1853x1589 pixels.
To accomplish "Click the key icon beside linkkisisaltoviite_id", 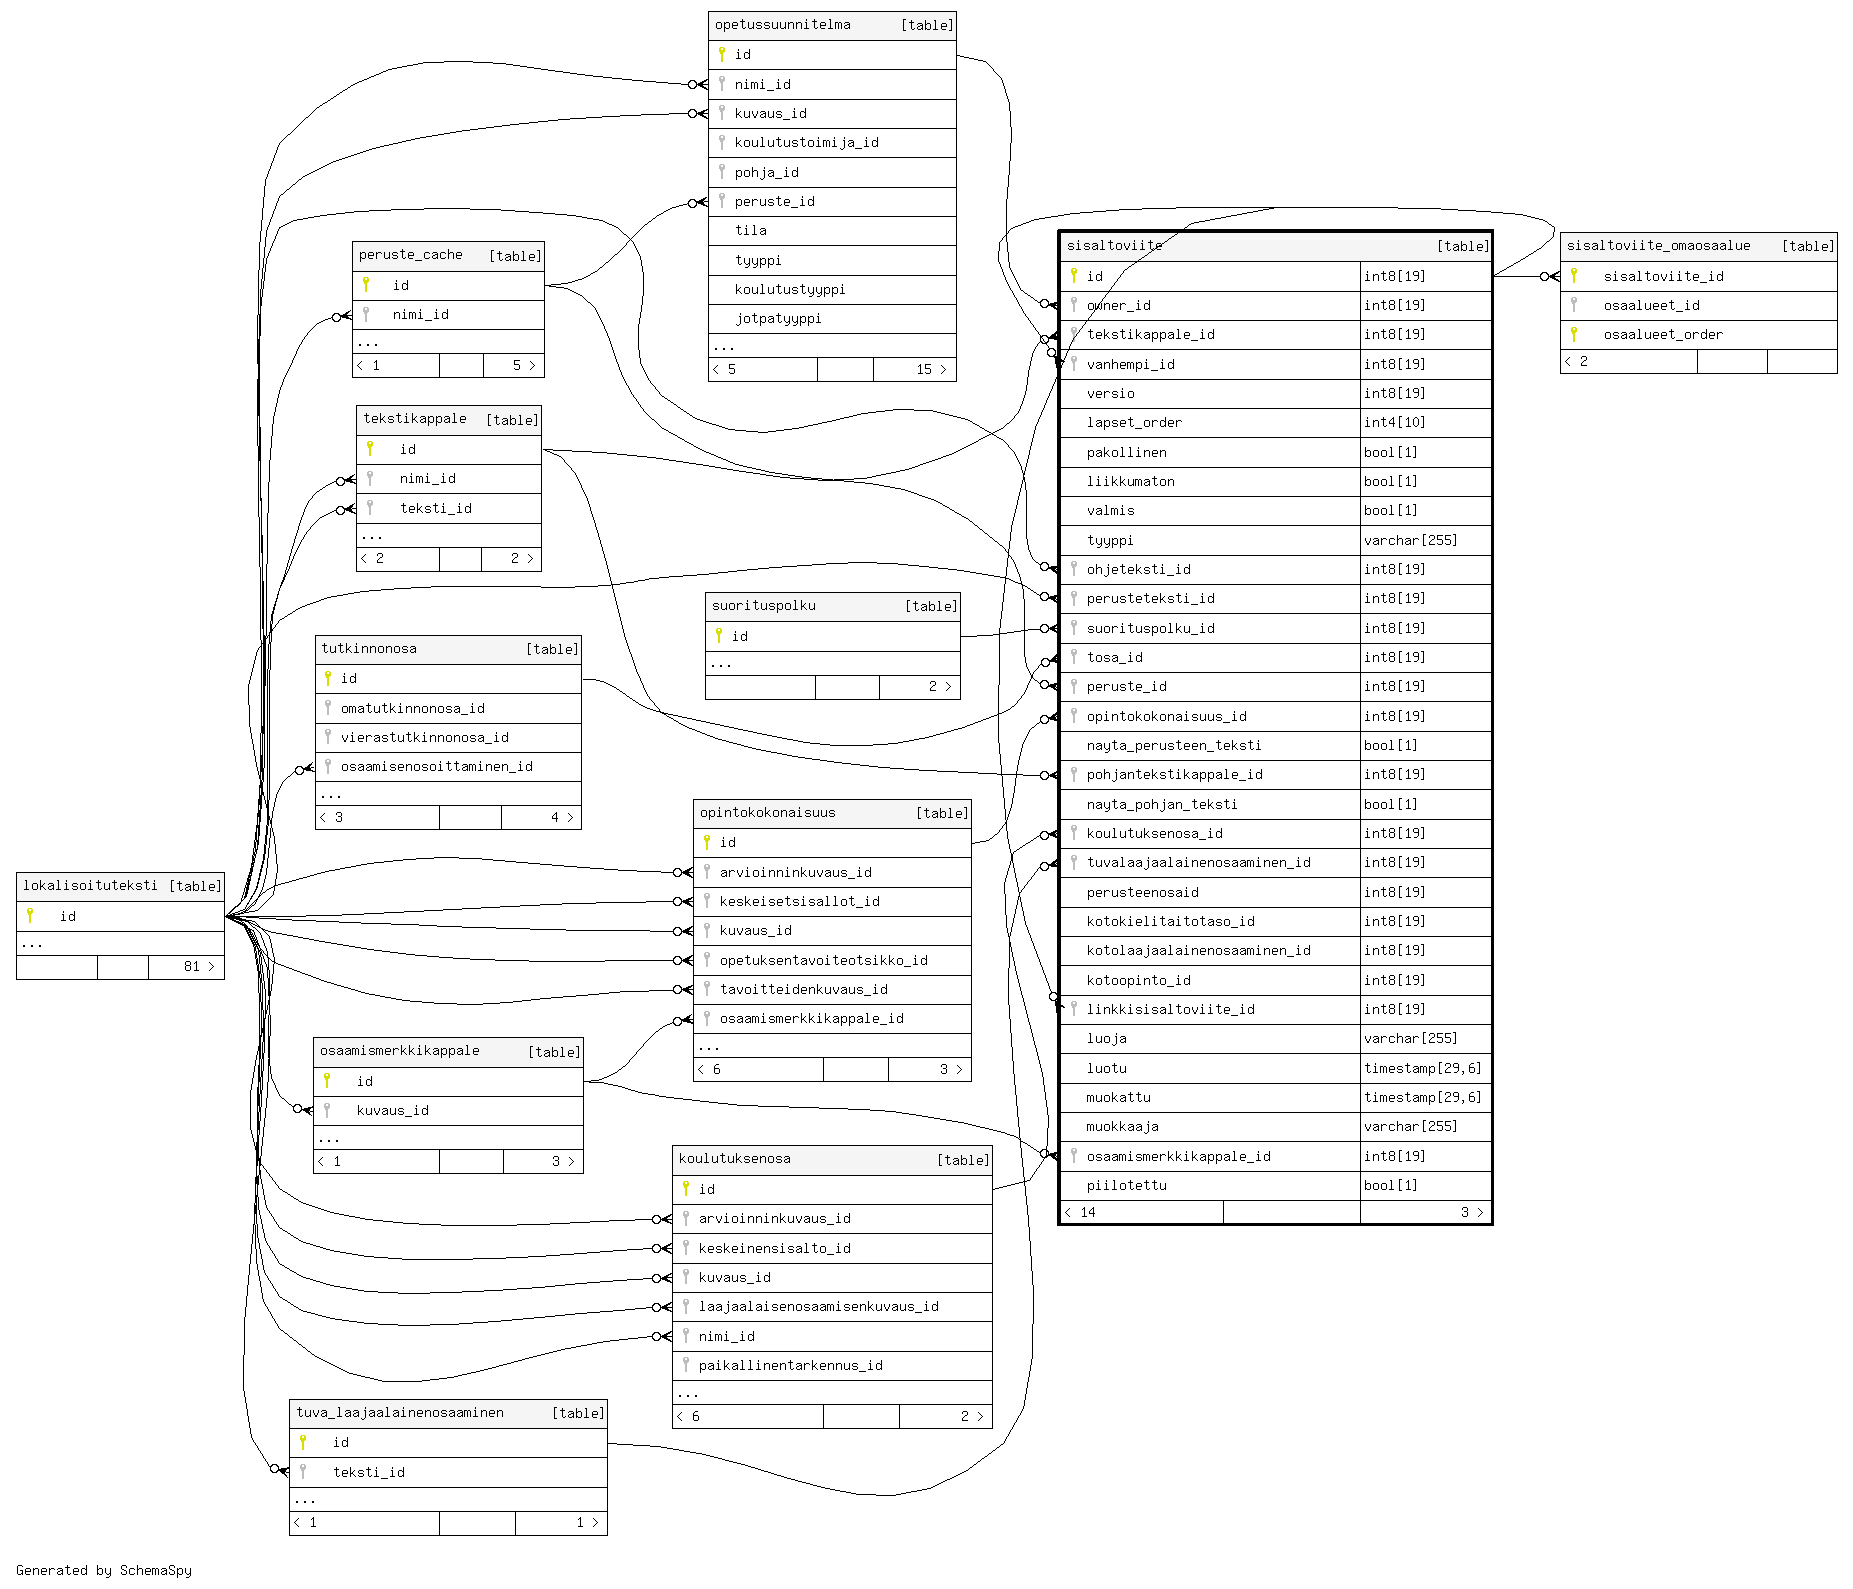I will click(1074, 1008).
